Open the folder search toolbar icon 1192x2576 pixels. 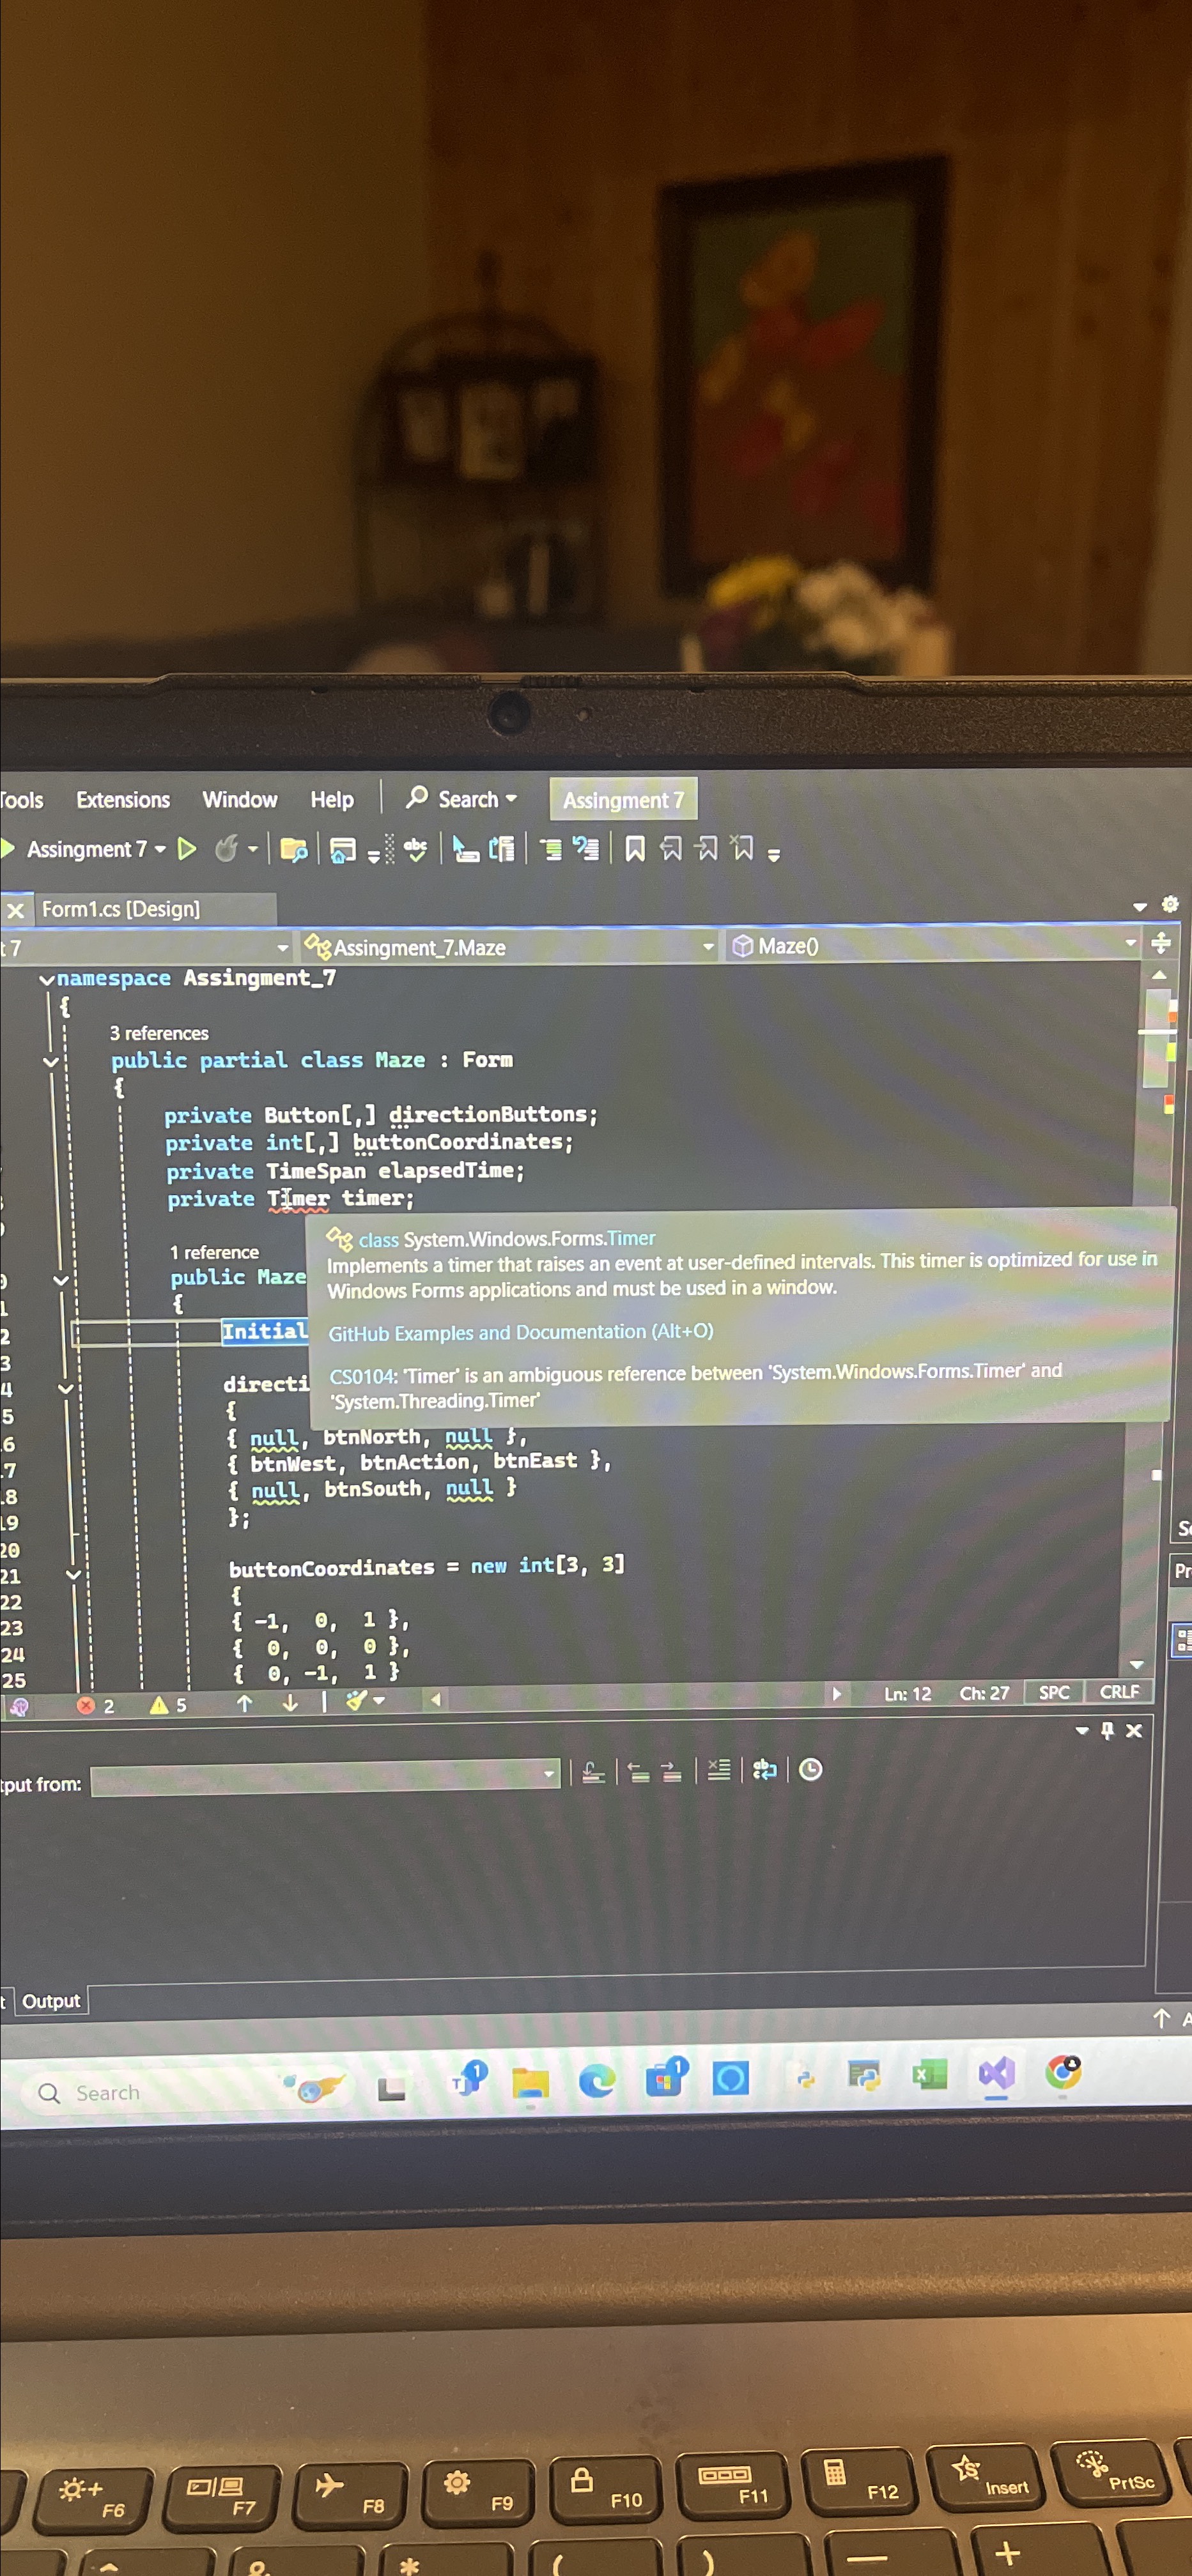point(293,850)
